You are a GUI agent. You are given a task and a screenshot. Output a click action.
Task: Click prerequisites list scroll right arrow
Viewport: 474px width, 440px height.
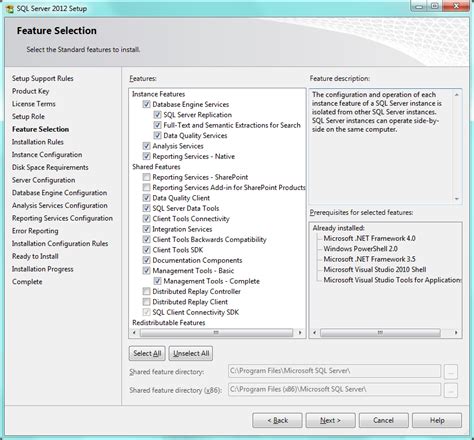pos(456,333)
